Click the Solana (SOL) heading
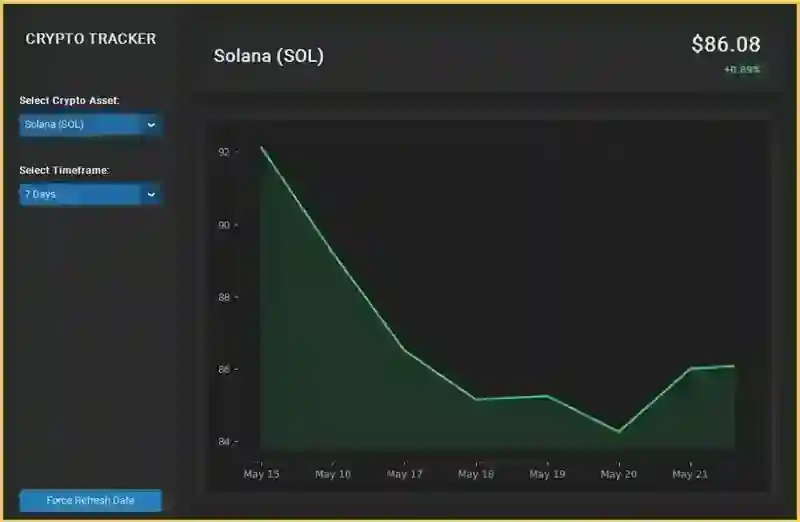Screen dimensions: 800x522 pyautogui.click(x=268, y=56)
